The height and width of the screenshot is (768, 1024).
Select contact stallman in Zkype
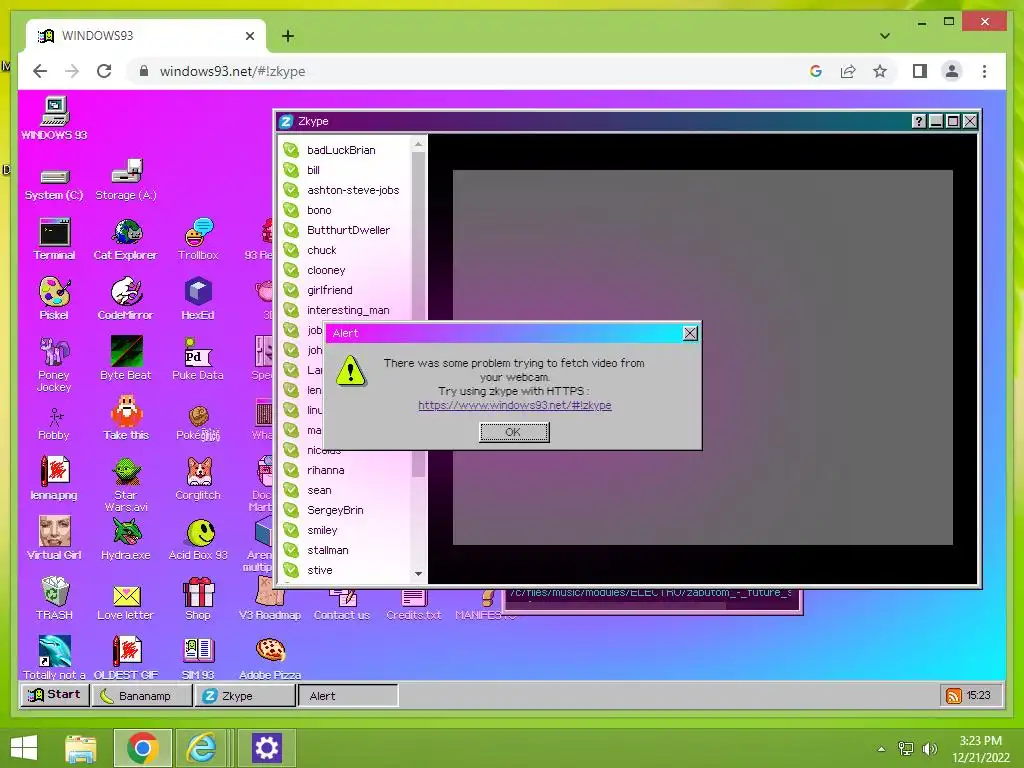click(x=345, y=551)
